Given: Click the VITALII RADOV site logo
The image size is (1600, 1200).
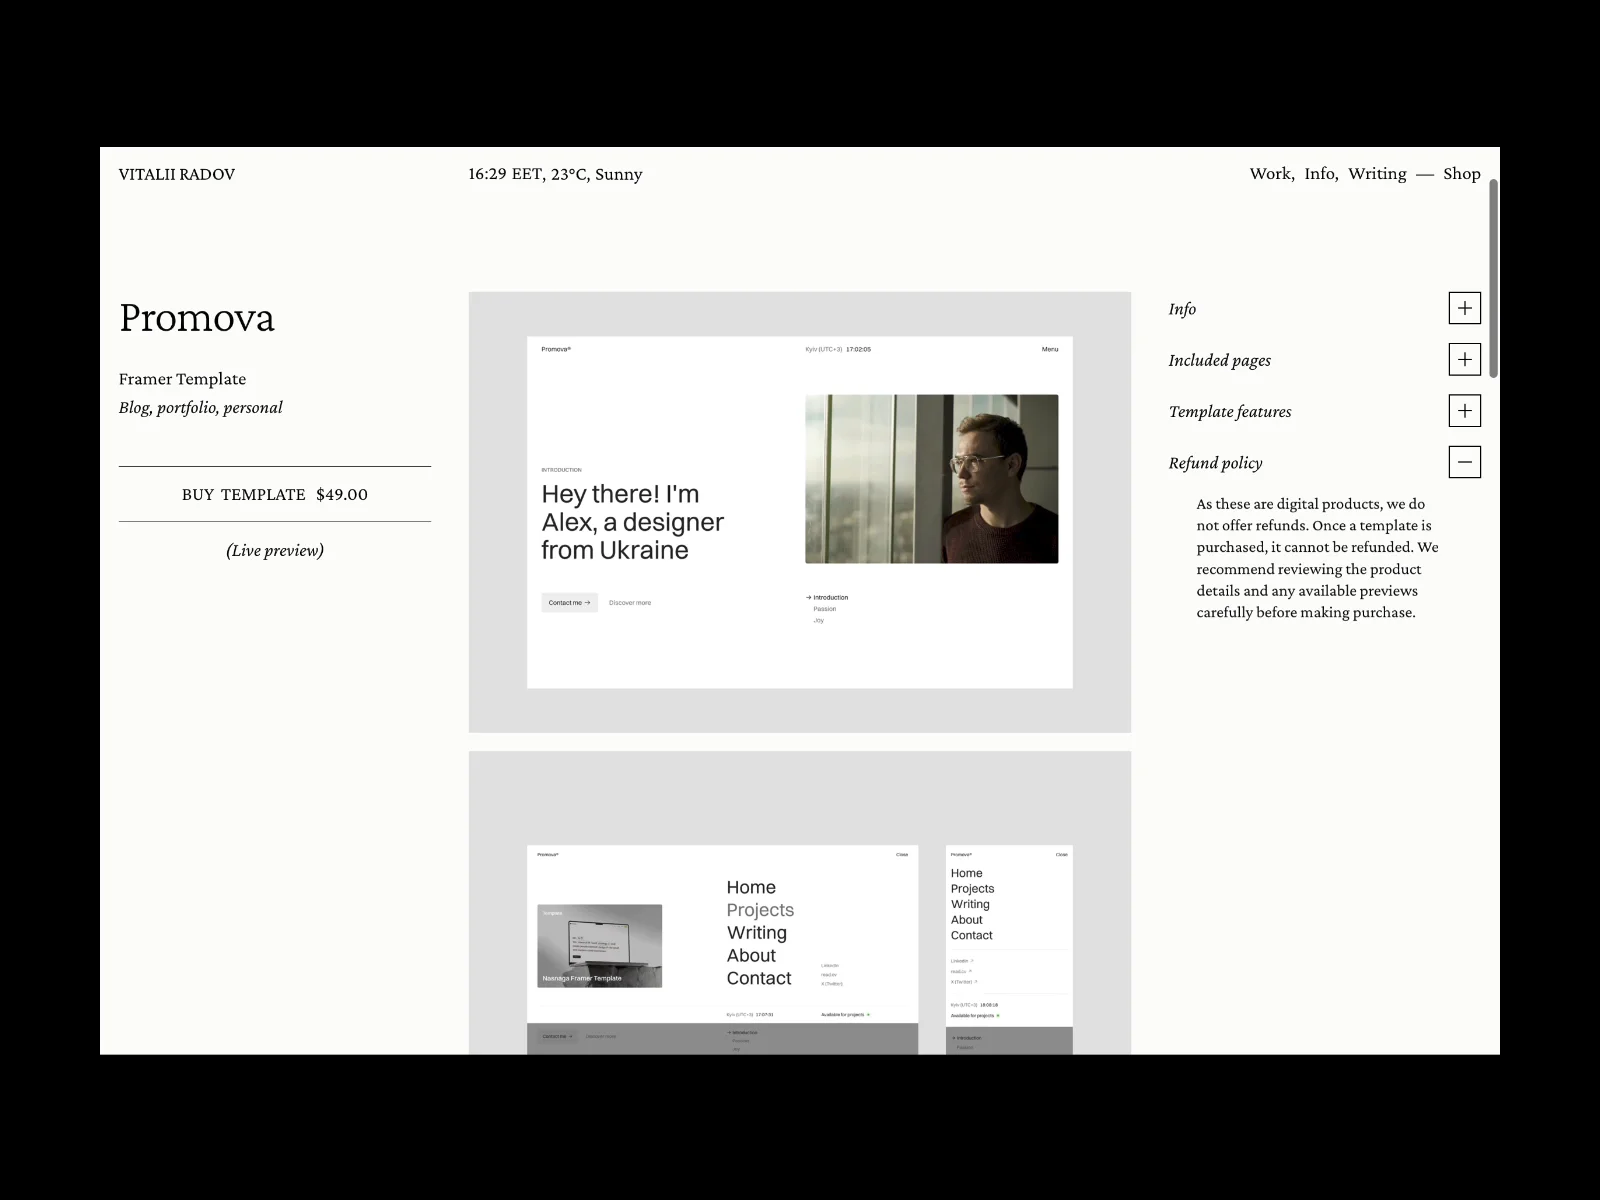Looking at the screenshot, I should [x=177, y=174].
